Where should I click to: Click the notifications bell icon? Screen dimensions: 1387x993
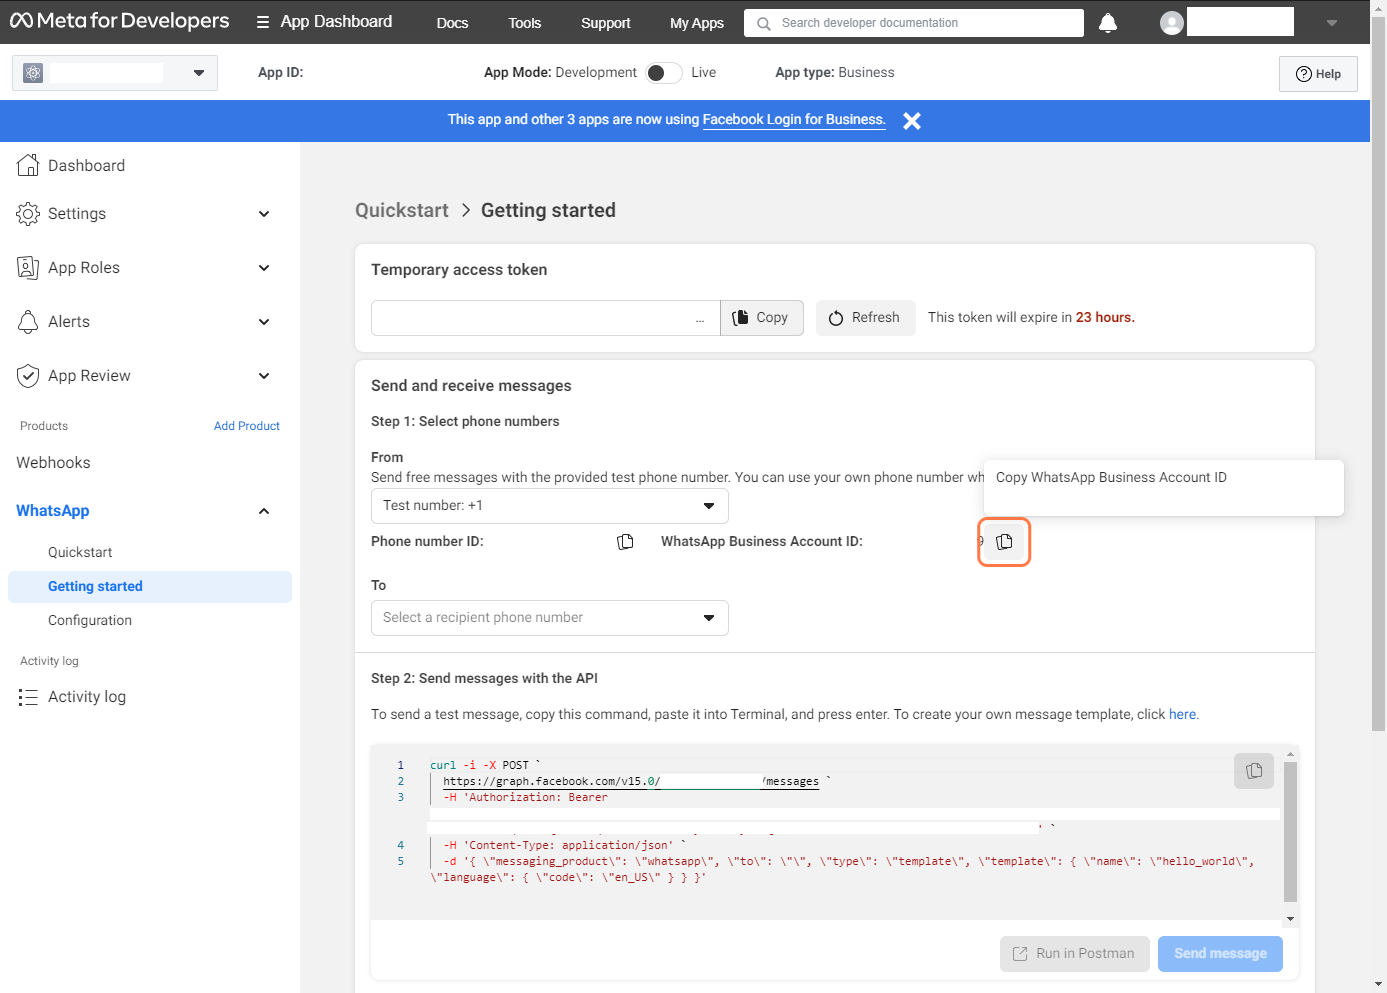(x=1108, y=22)
